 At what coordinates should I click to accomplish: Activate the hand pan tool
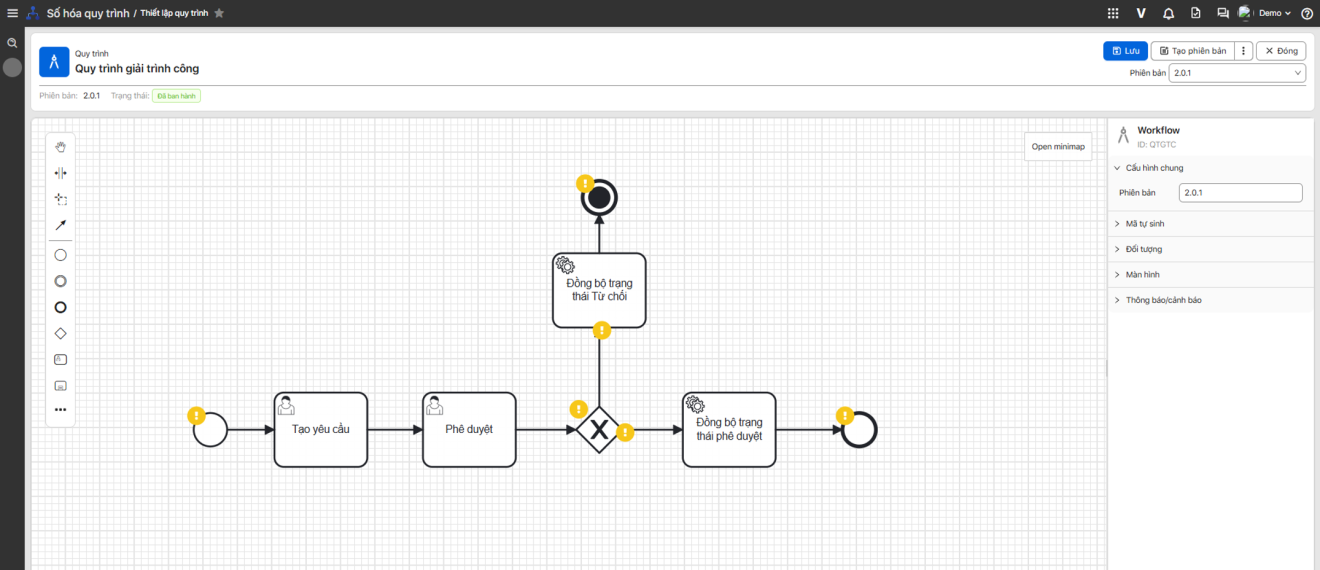pos(60,147)
